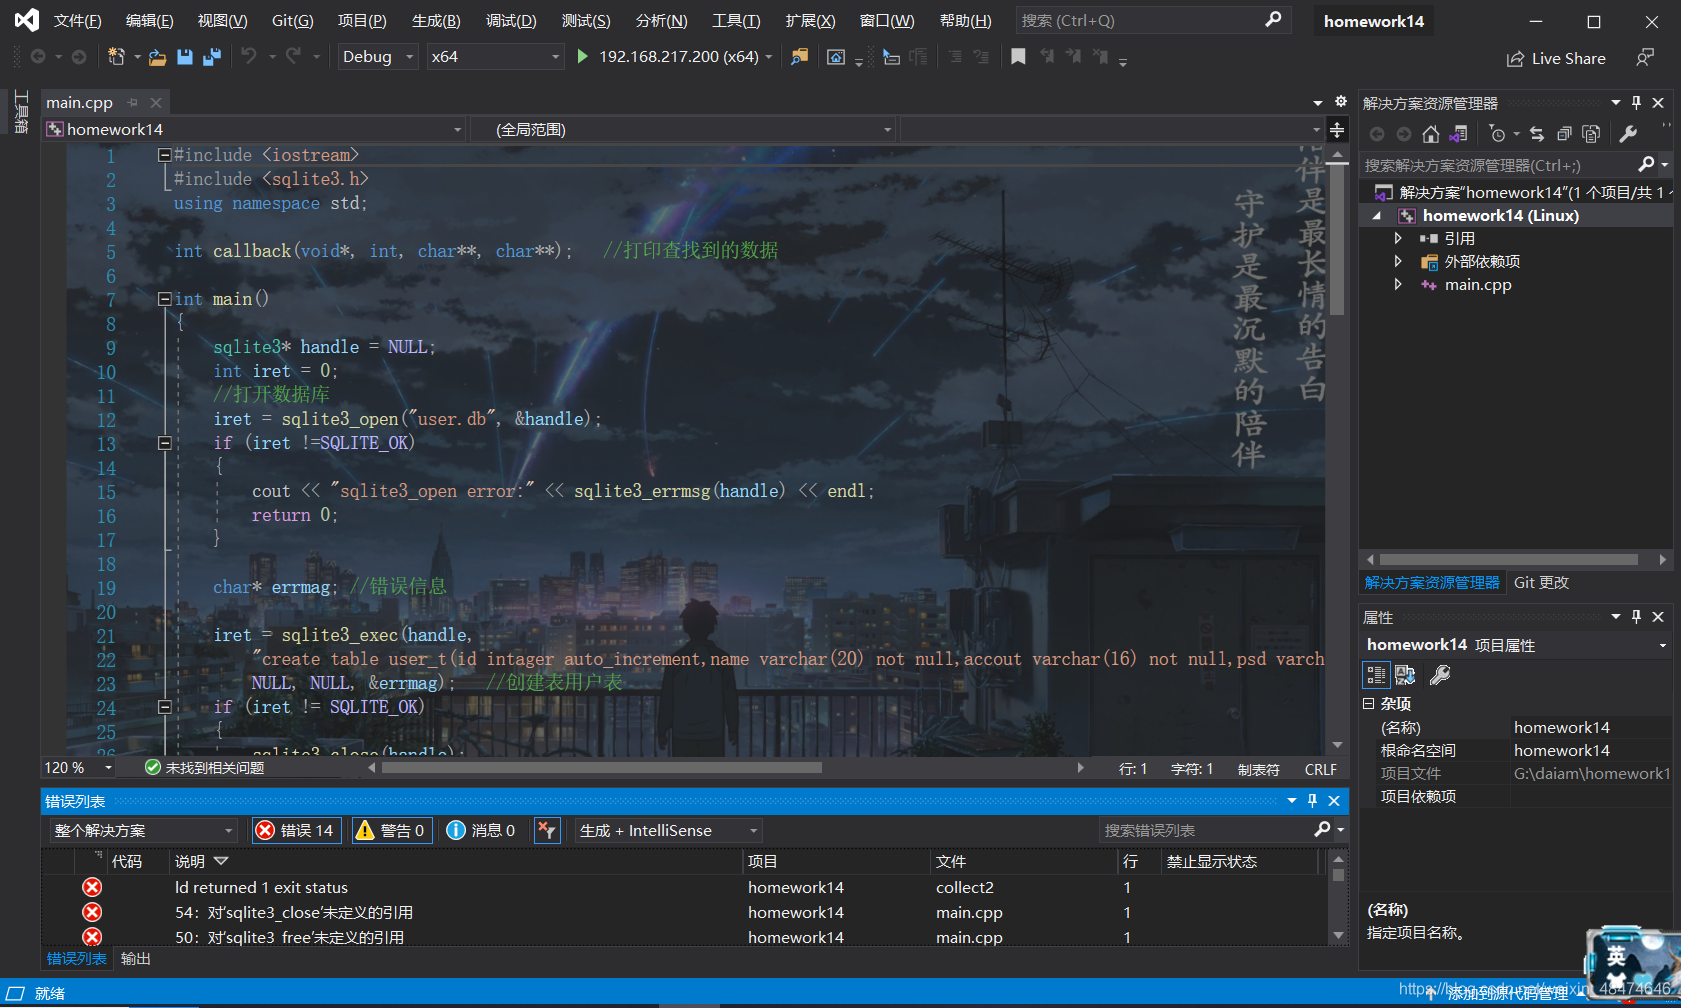Switch views icon in Solution Explorer toolbar
This screenshot has width=1681, height=1008.
point(1459,134)
